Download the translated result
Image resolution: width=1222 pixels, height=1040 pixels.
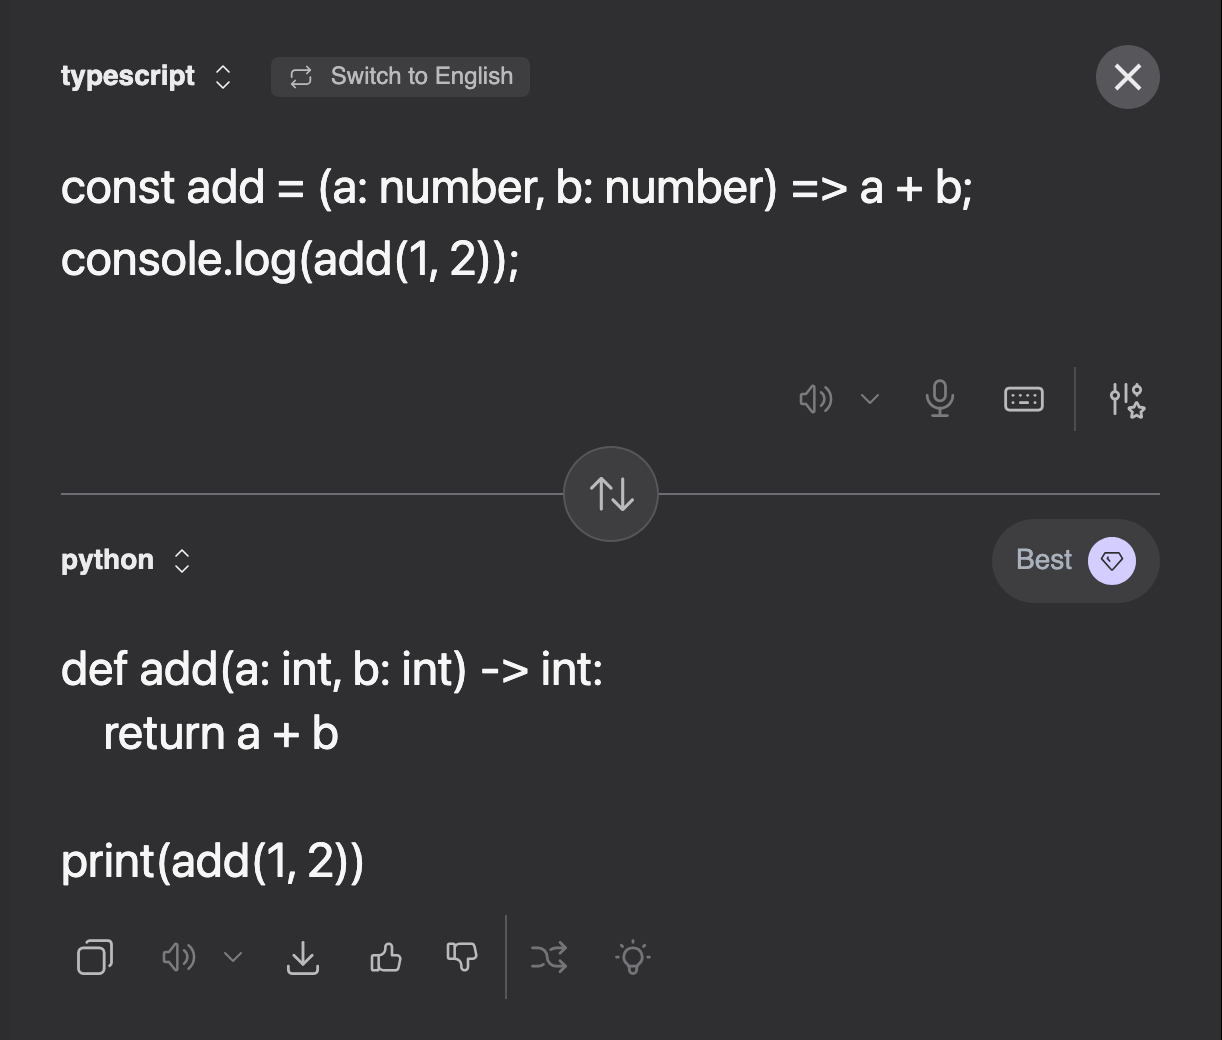302,957
